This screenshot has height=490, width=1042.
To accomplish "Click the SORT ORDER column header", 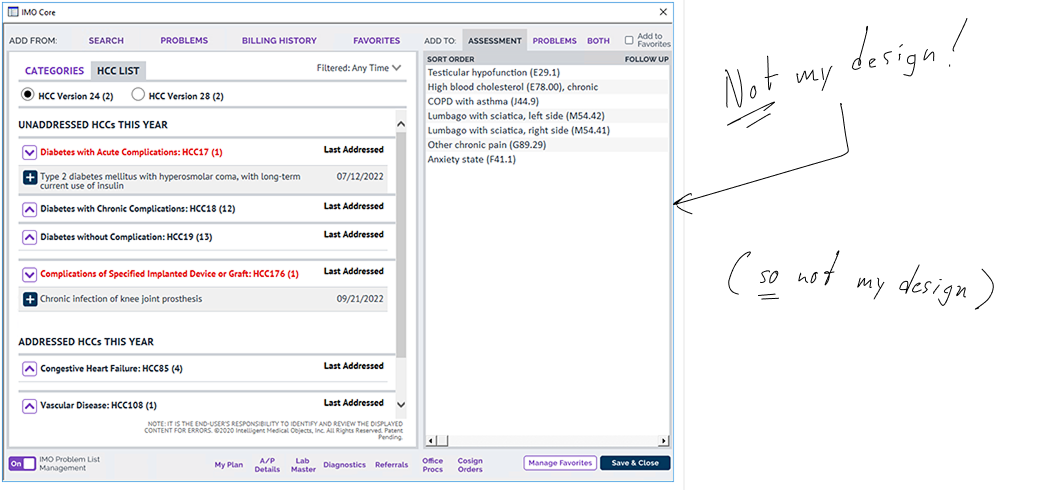I will click(x=451, y=59).
